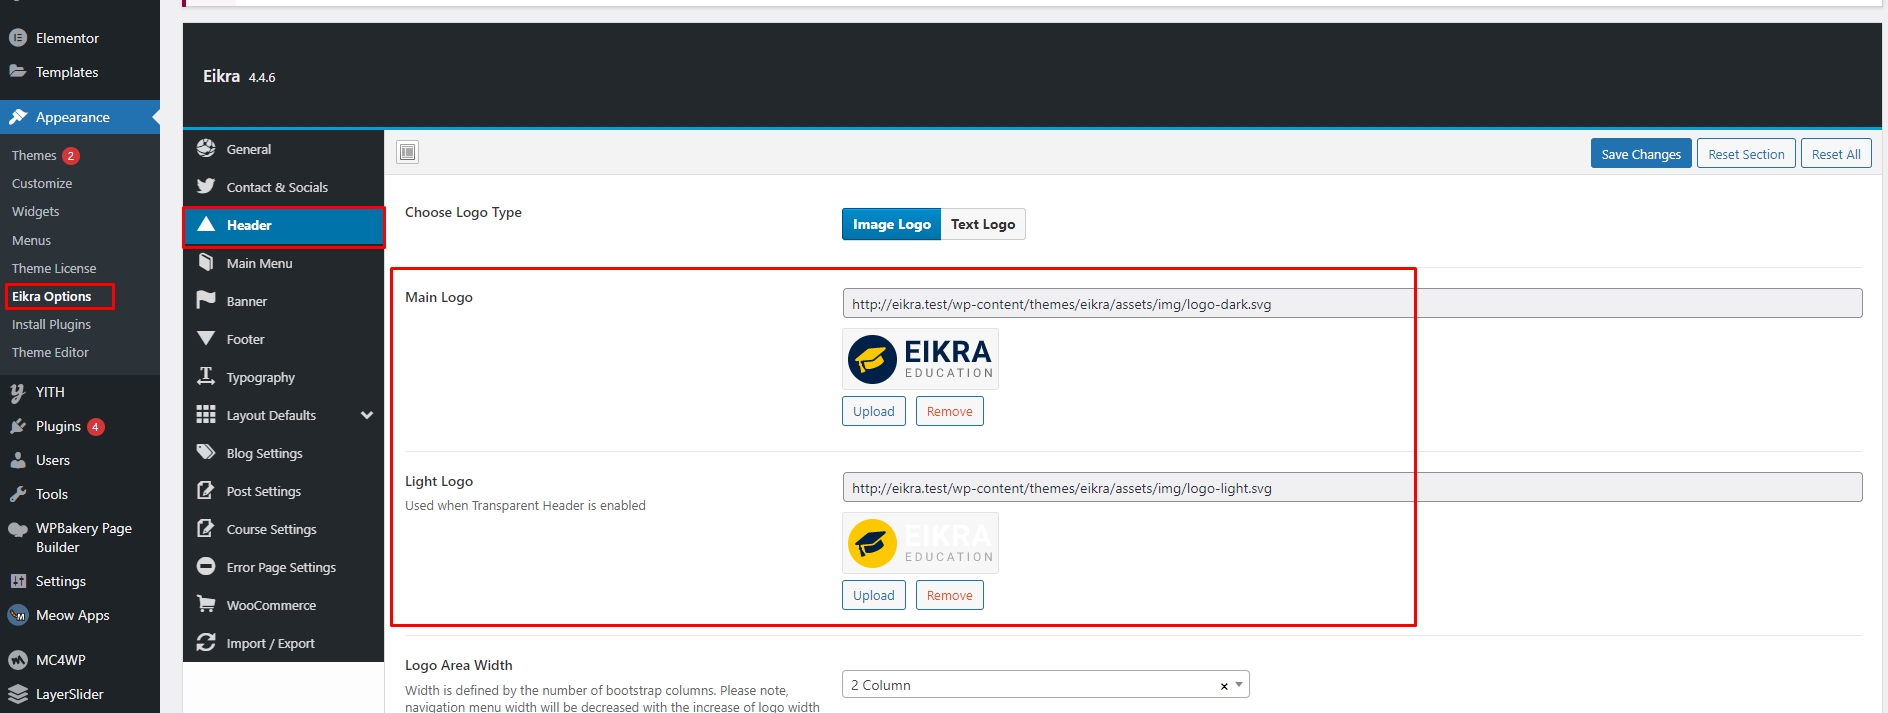This screenshot has width=1888, height=713.
Task: Click the Main Menu book icon
Action: pyautogui.click(x=206, y=262)
